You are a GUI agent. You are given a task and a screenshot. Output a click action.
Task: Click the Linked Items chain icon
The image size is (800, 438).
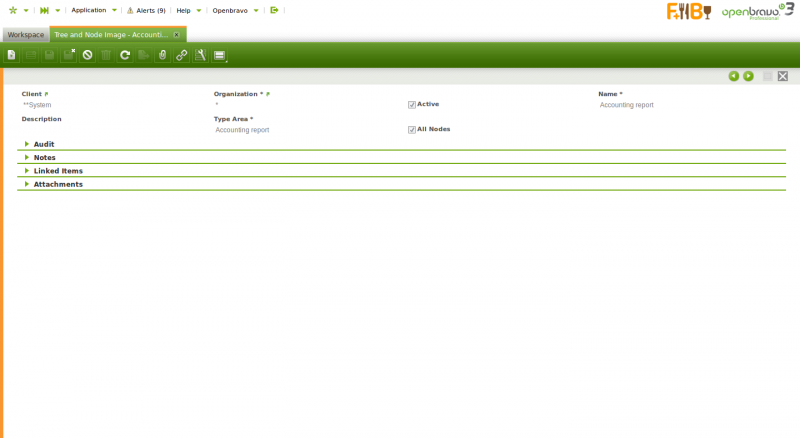click(x=182, y=55)
